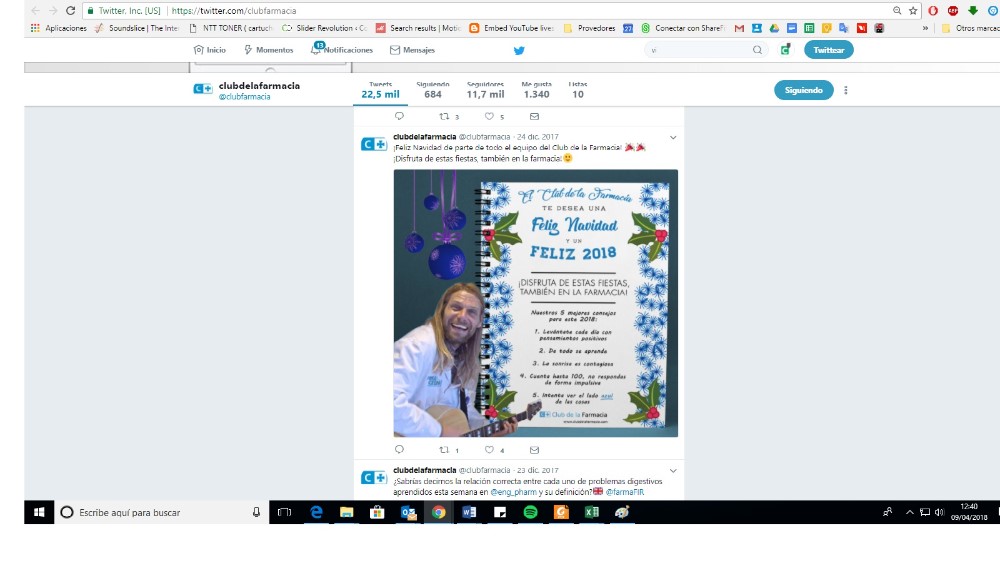Screen dimensions: 1000x563
Task: Open more profile options three-dot menu
Action: pyautogui.click(x=846, y=90)
